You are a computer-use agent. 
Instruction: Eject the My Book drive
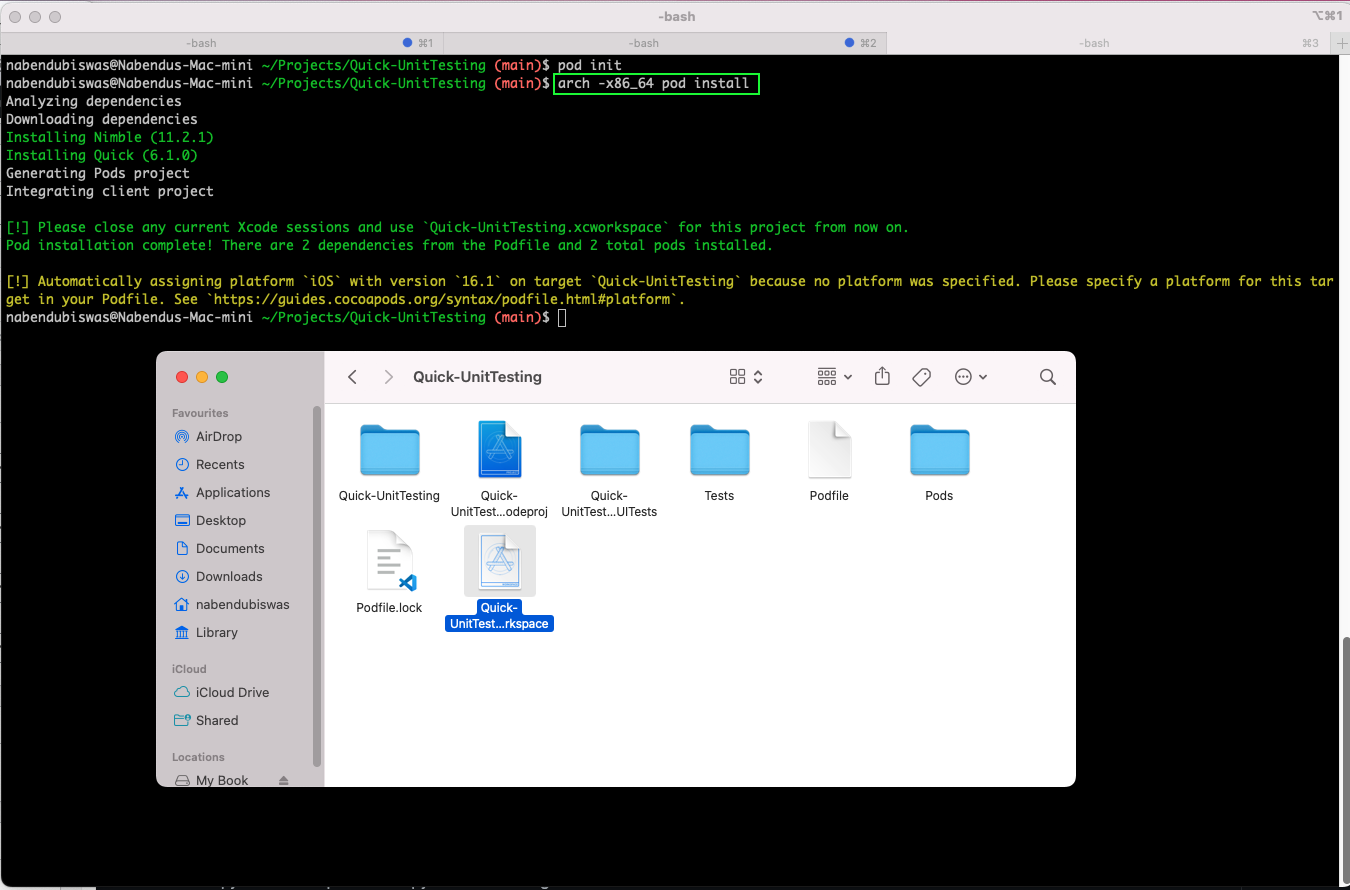(x=283, y=780)
